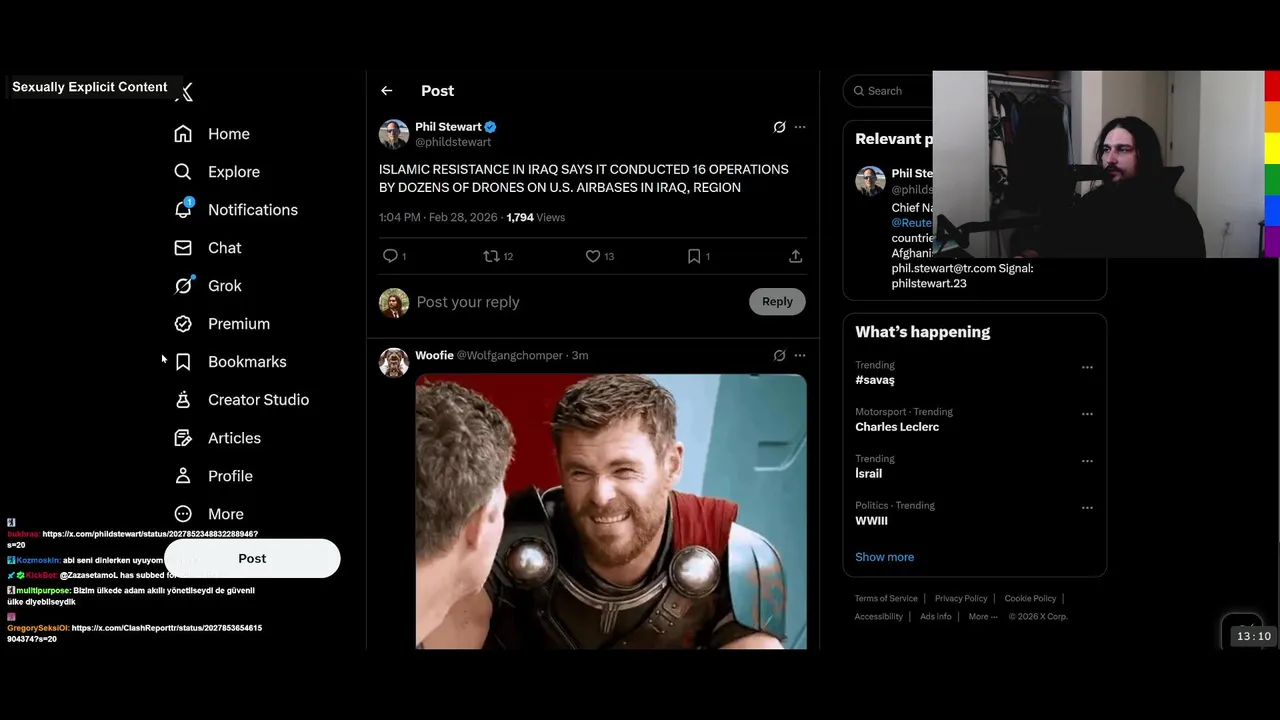Open the Home icon in the sidebar
The height and width of the screenshot is (720, 1280).
click(183, 134)
